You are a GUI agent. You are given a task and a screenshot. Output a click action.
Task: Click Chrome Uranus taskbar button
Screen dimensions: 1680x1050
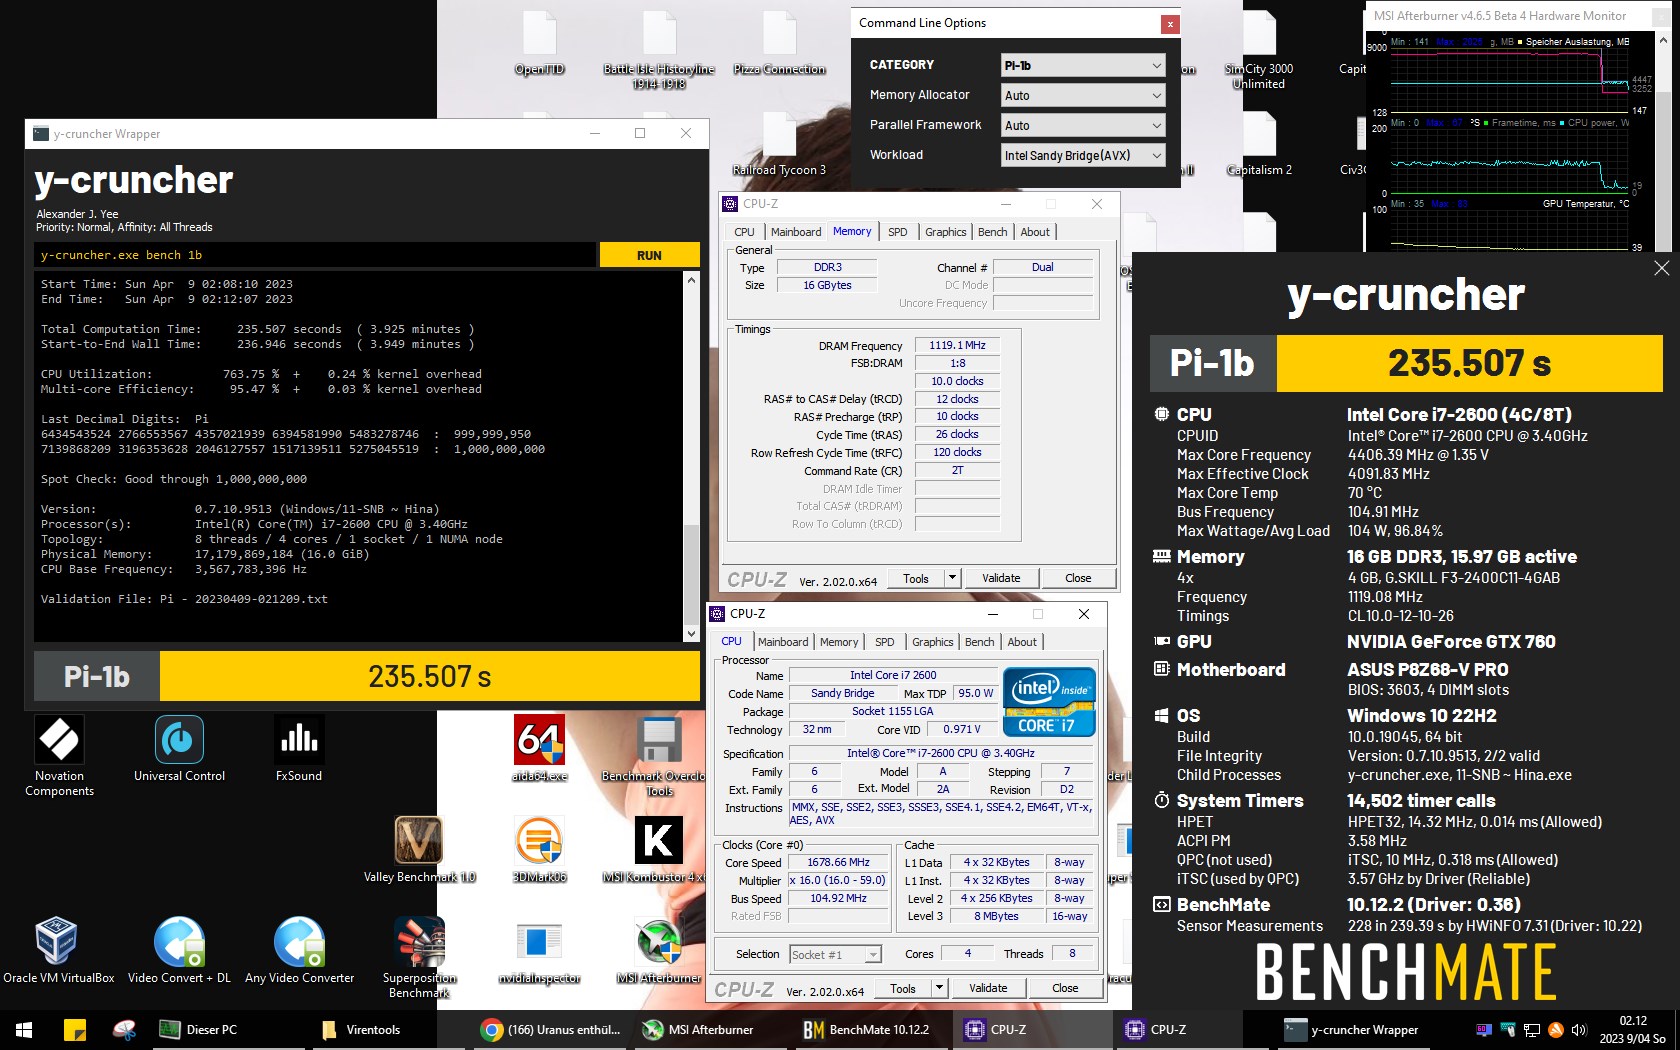point(551,1029)
